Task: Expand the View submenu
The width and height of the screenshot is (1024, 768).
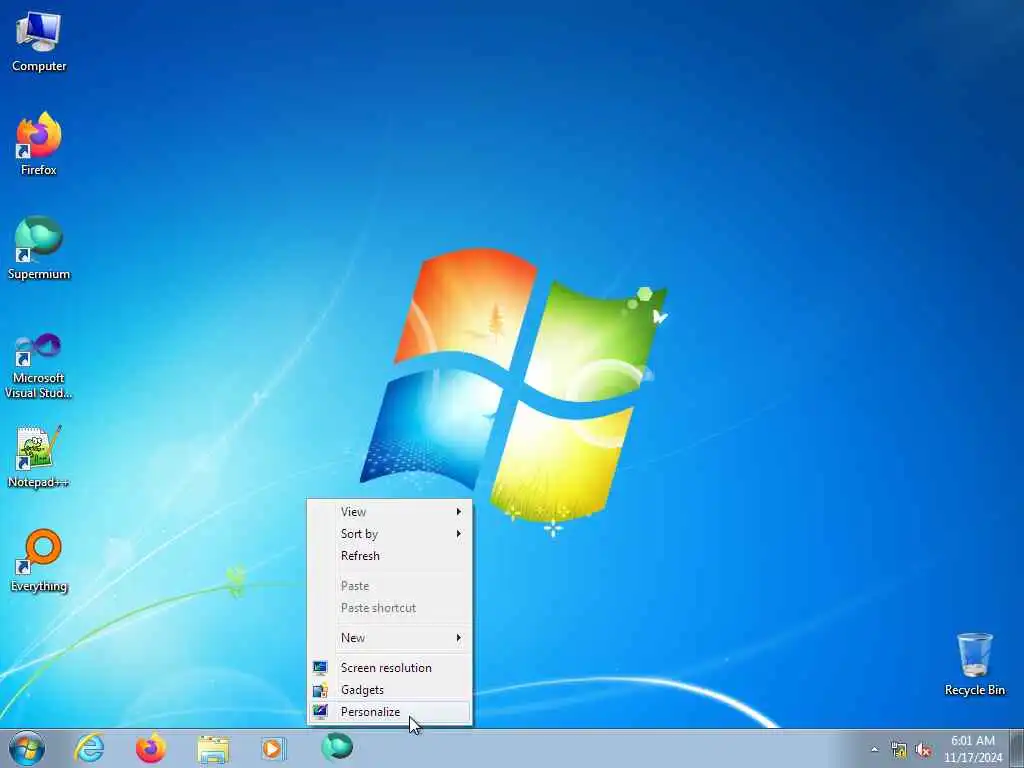Action: [389, 512]
